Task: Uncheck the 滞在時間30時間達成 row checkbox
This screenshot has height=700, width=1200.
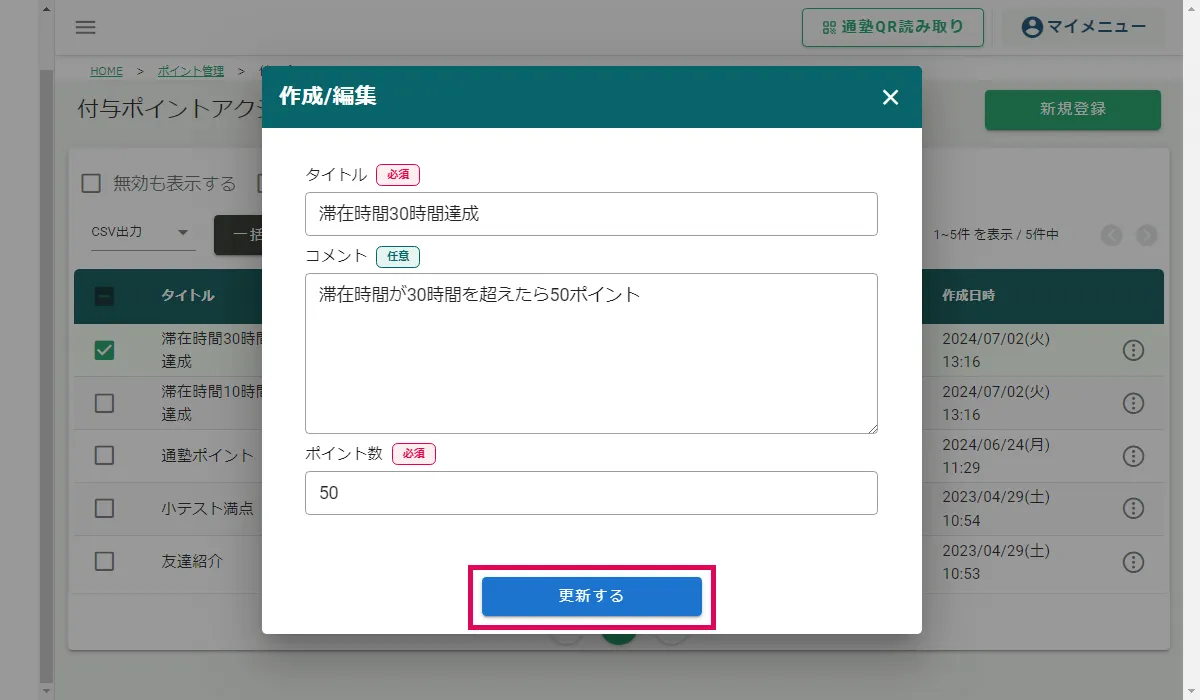Action: click(104, 350)
